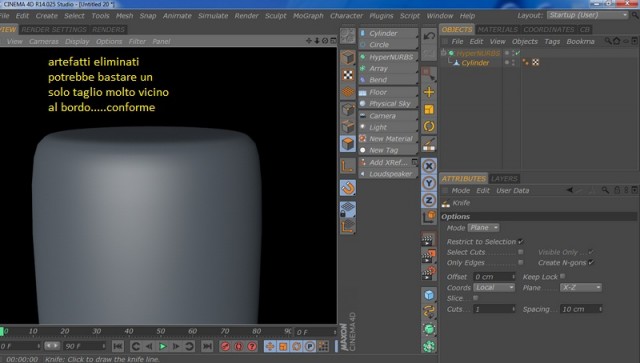This screenshot has height=363, width=640.
Task: Click the green Play forward button
Action: (x=163, y=346)
